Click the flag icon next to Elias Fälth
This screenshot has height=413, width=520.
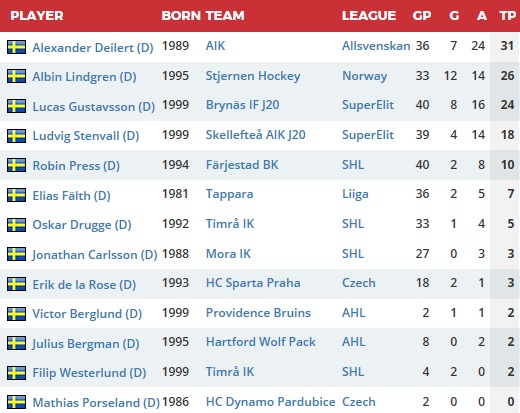point(16,195)
